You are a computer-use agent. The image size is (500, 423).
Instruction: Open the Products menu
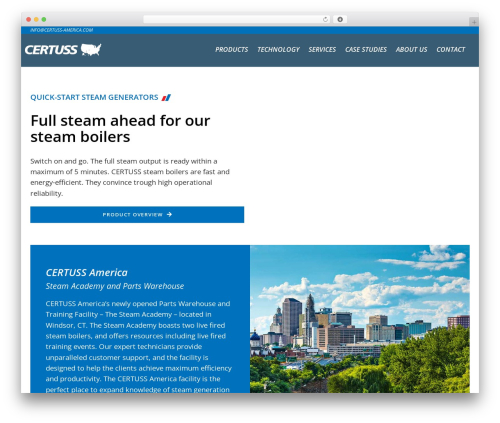pos(232,50)
